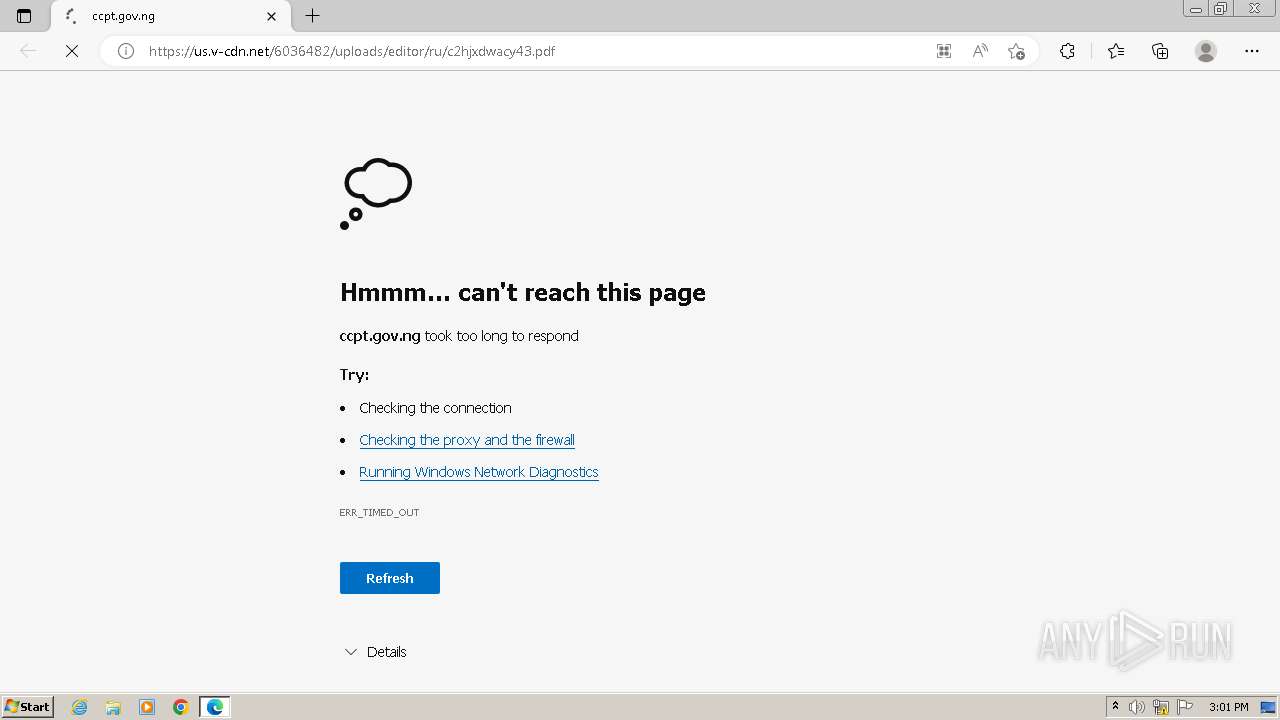
Task: Open Settings and more menu
Action: coord(1252,51)
